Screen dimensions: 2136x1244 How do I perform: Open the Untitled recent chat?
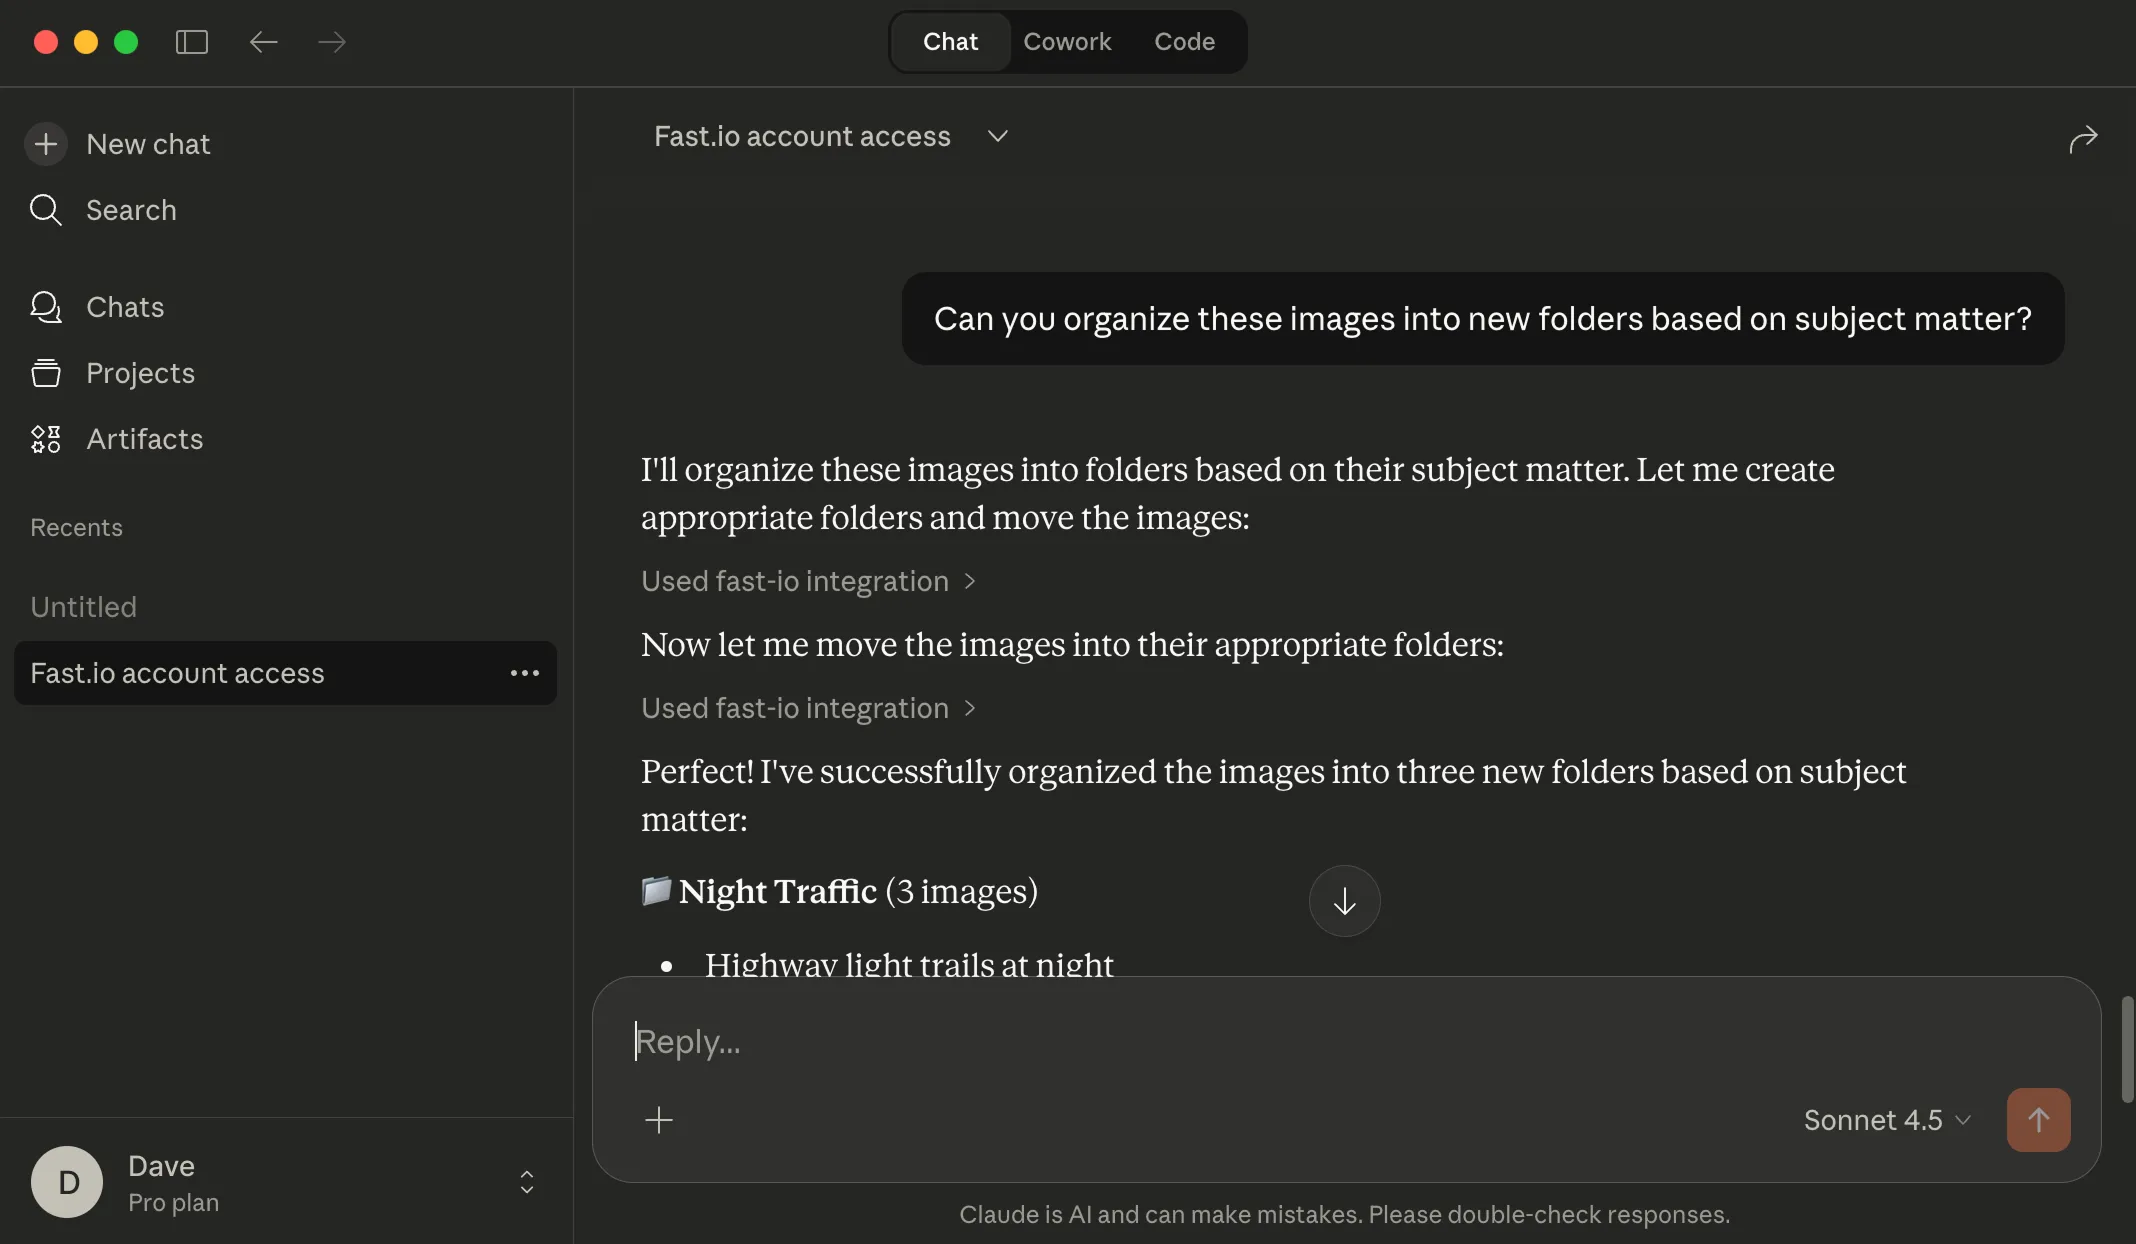(84, 607)
